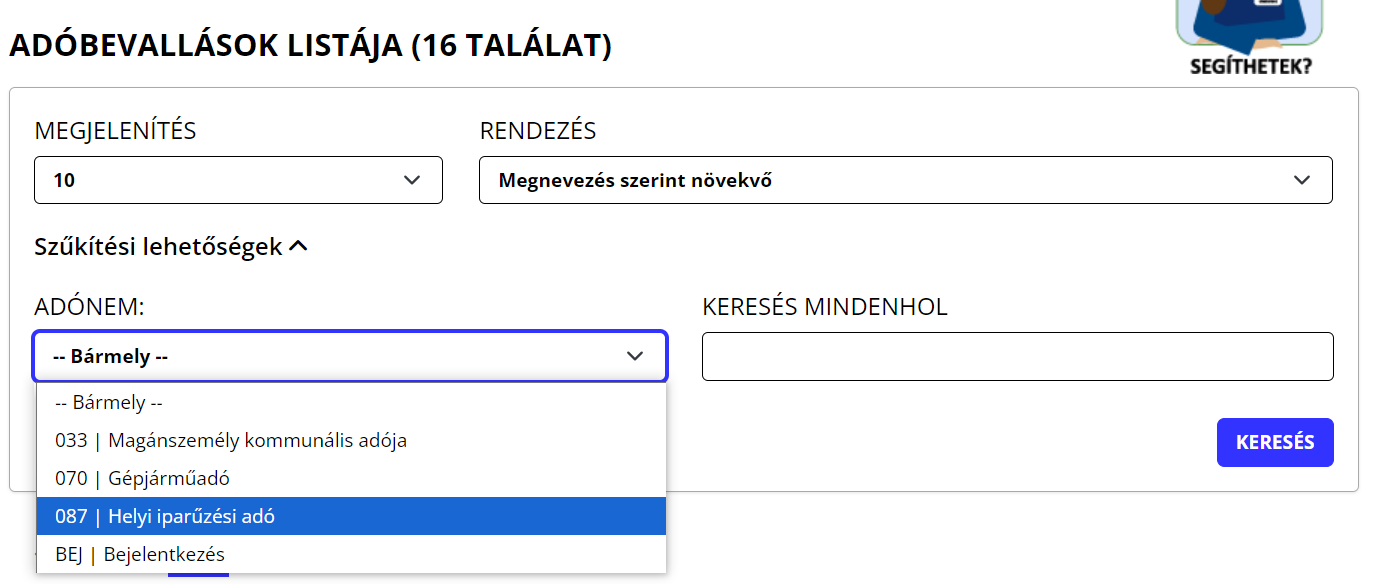Click the chevron arrow in Rendezés box
The width and height of the screenshot is (1384, 584).
(x=1302, y=180)
